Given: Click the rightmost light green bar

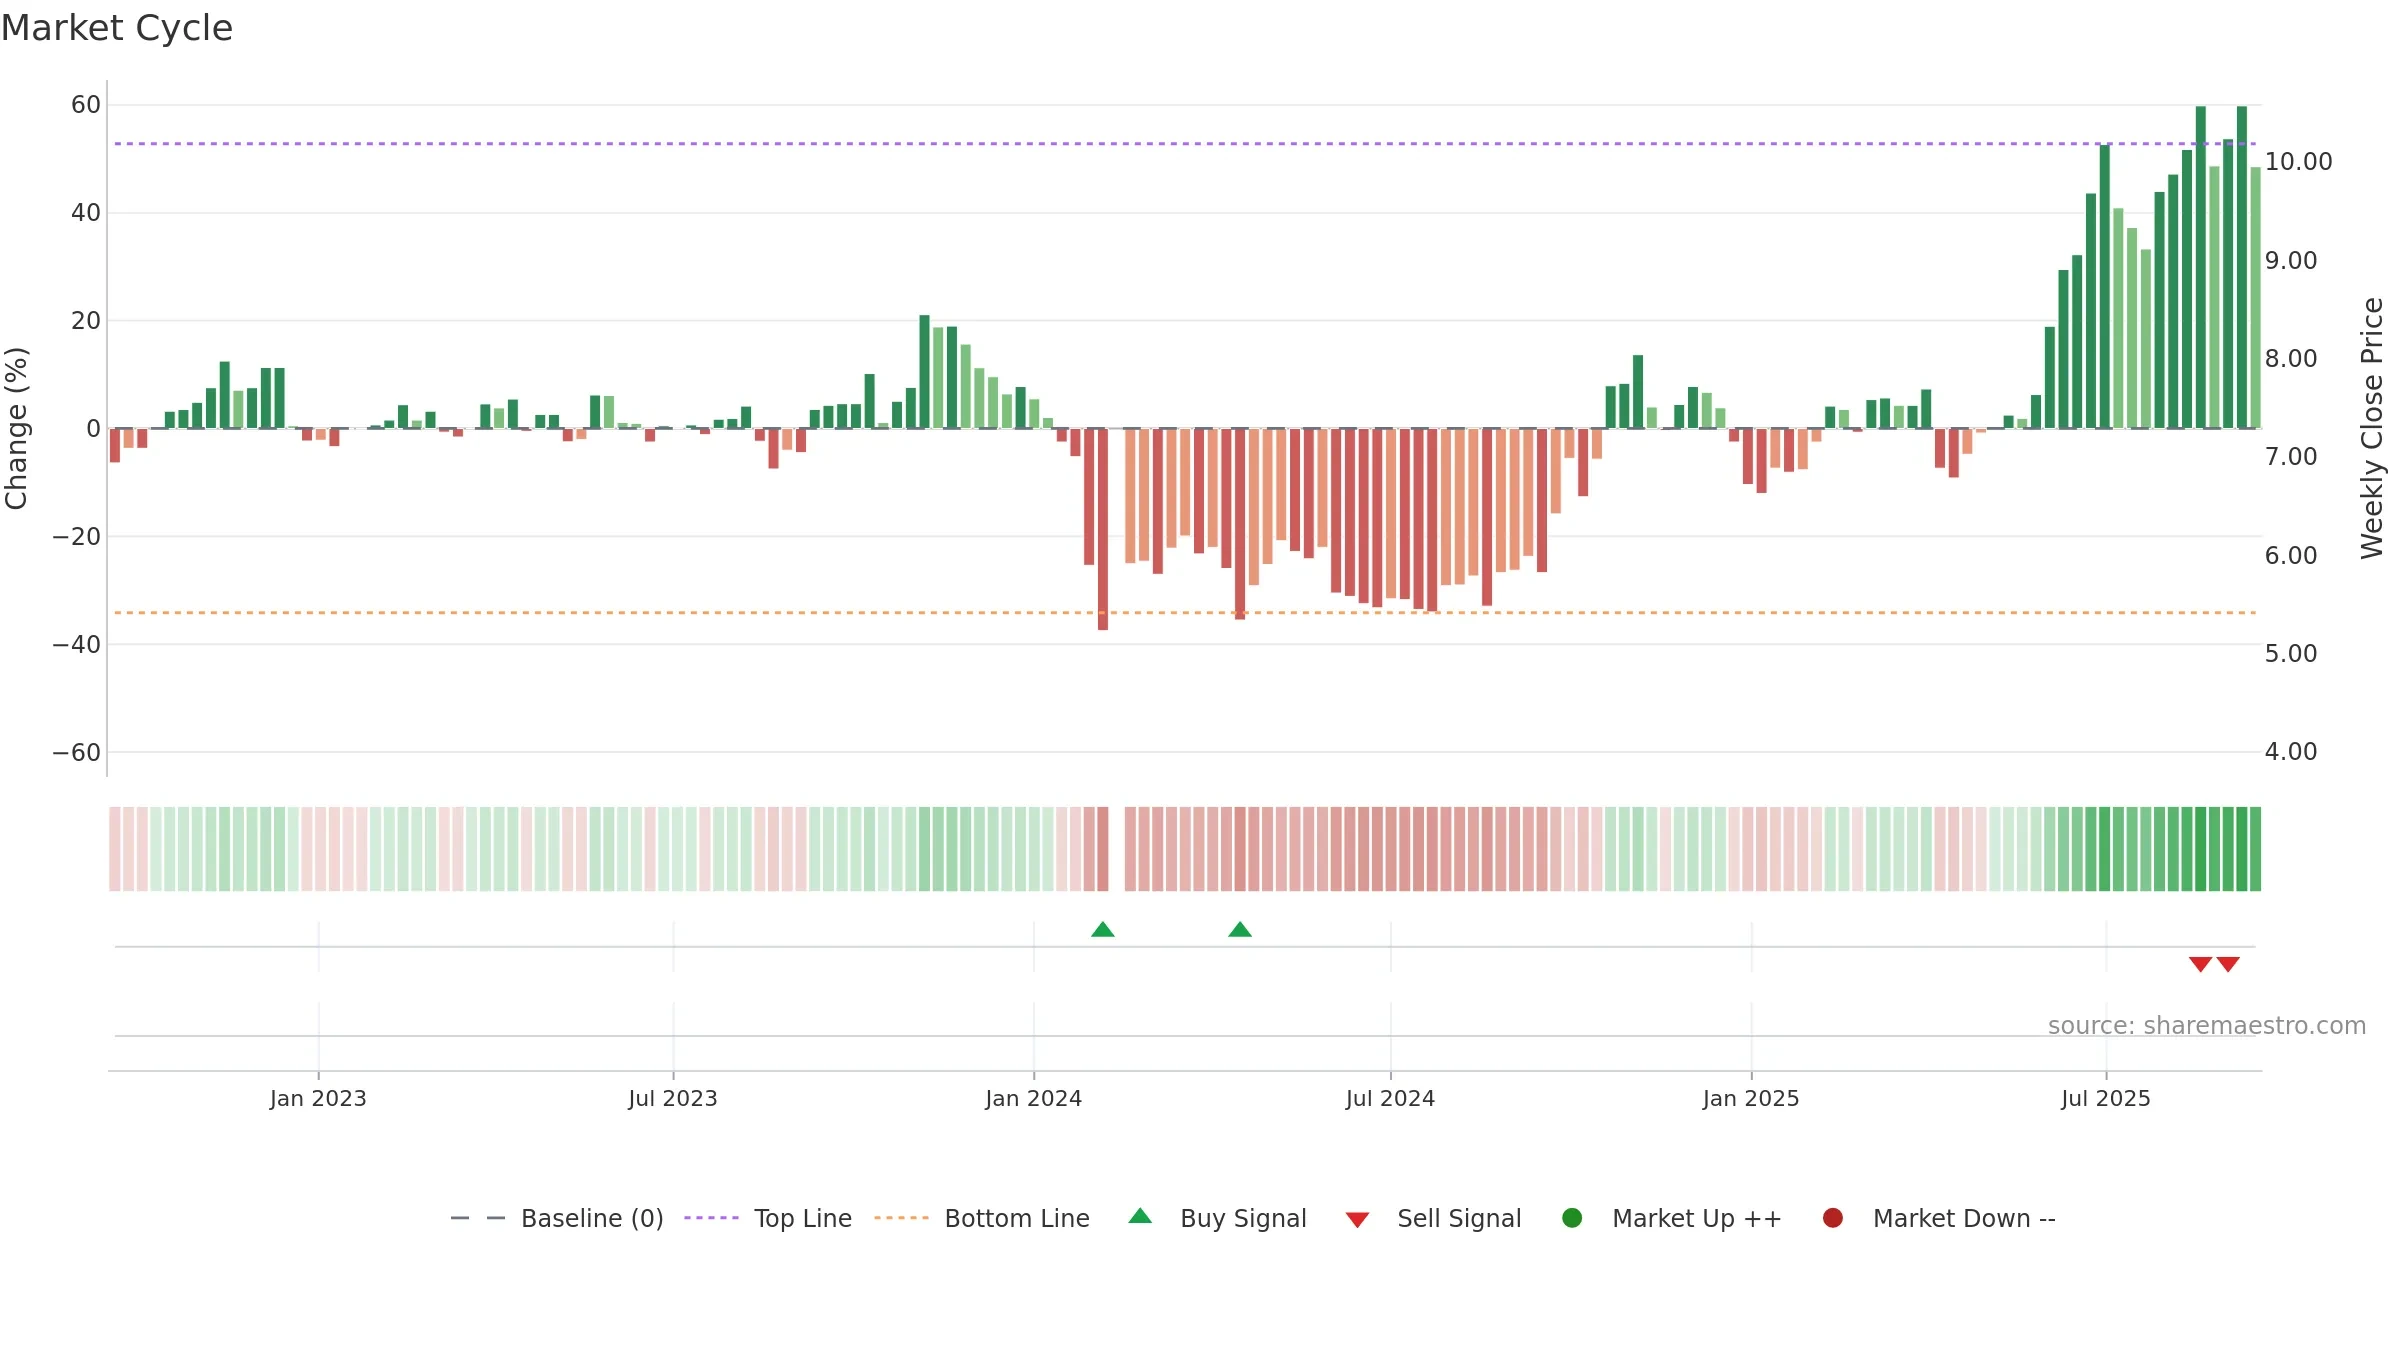Looking at the screenshot, I should click(2255, 297).
